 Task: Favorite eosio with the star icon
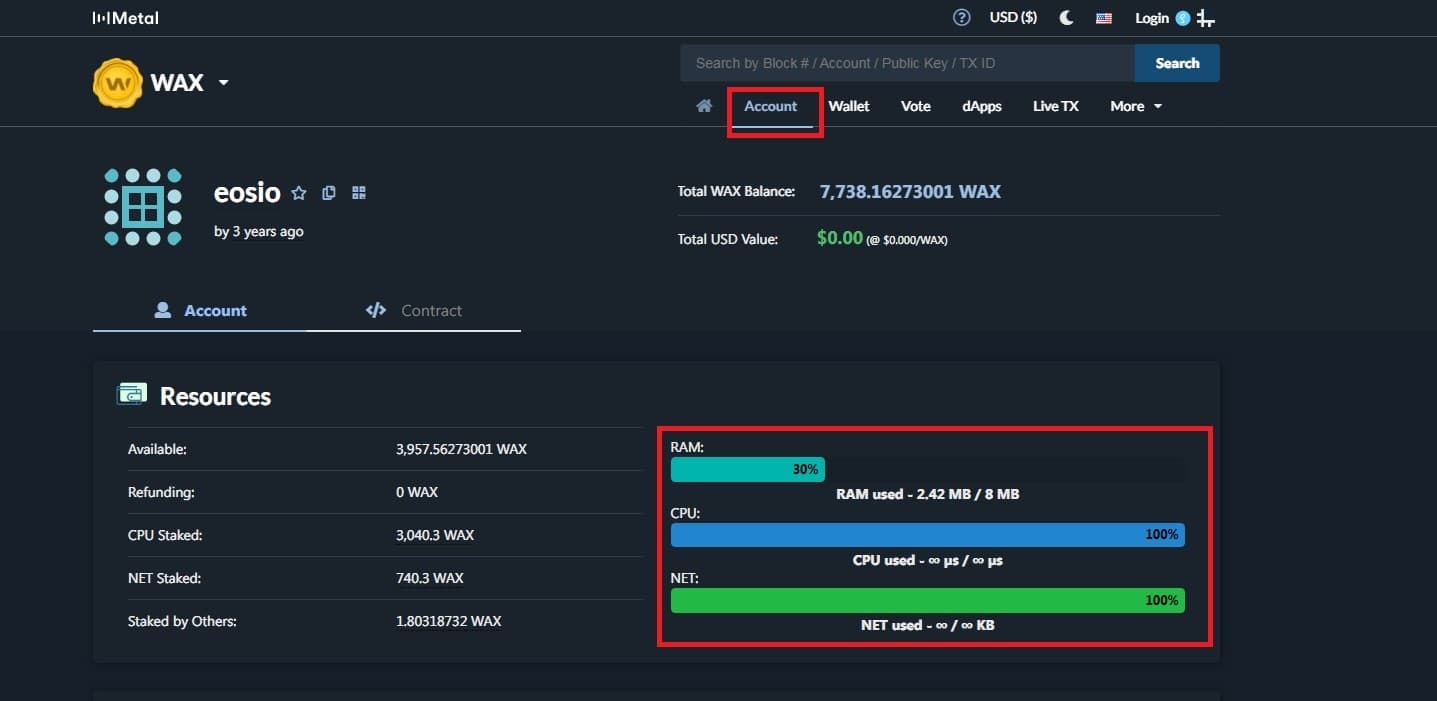click(298, 193)
